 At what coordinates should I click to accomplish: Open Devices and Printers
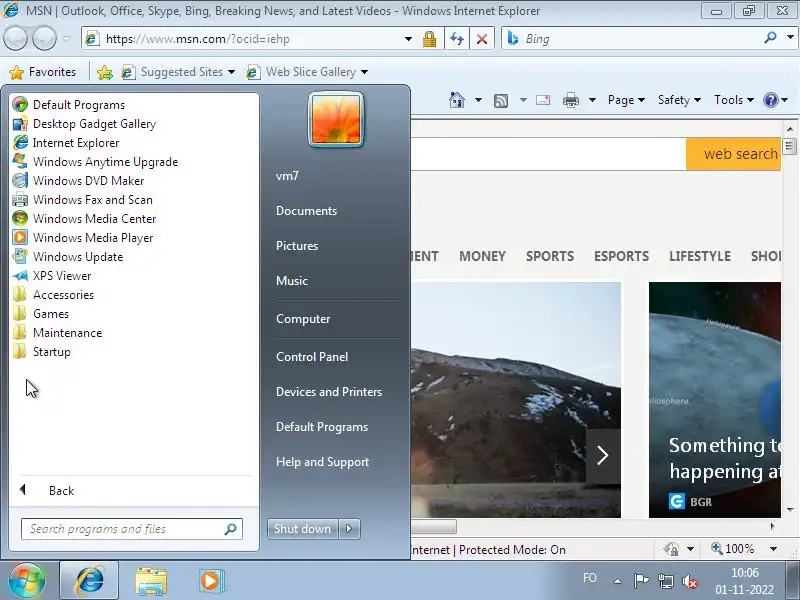pyautogui.click(x=329, y=392)
